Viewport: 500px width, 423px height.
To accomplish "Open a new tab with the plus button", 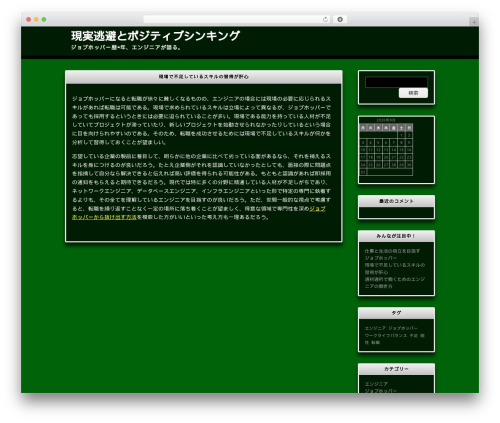I will 474,22.
